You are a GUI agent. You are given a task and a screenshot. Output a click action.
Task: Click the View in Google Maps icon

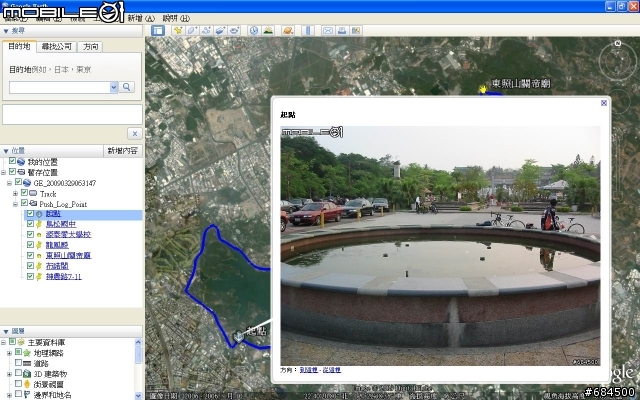pos(356,31)
